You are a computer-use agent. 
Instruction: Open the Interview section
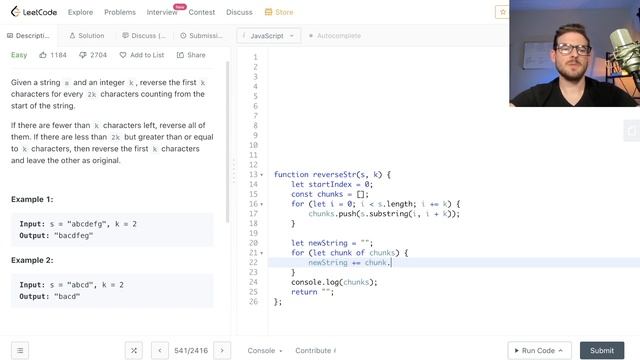pos(162,12)
